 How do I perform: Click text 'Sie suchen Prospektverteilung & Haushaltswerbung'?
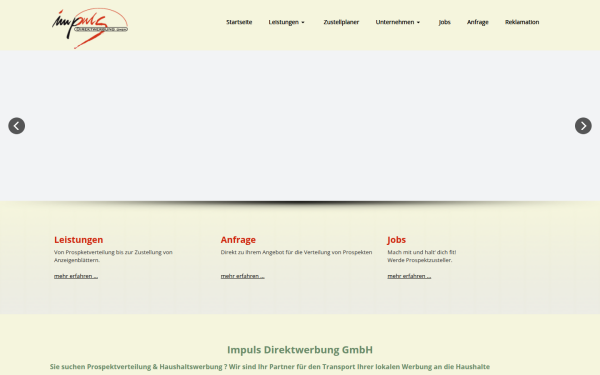(136, 367)
